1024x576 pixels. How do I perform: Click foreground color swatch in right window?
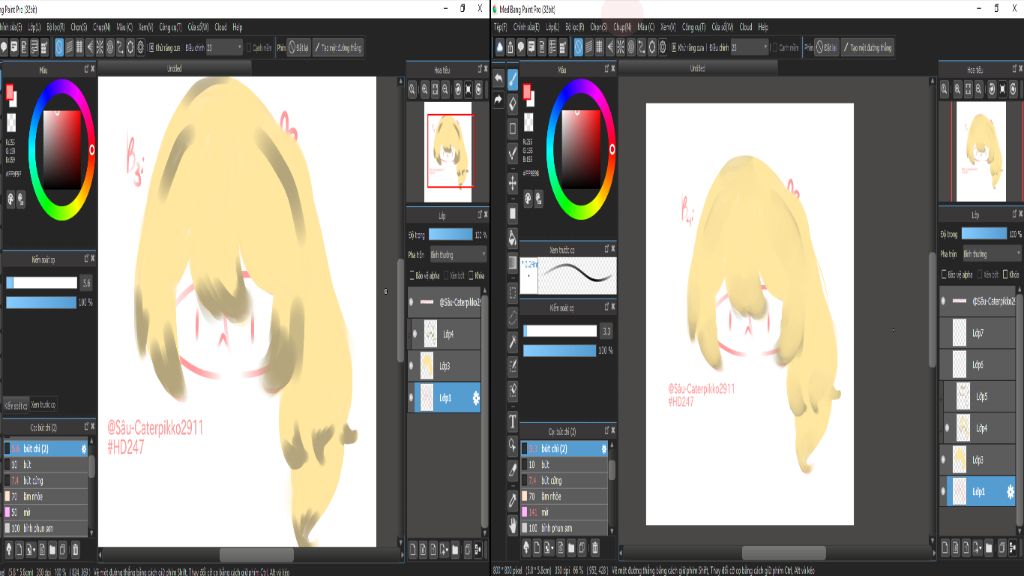[527, 91]
